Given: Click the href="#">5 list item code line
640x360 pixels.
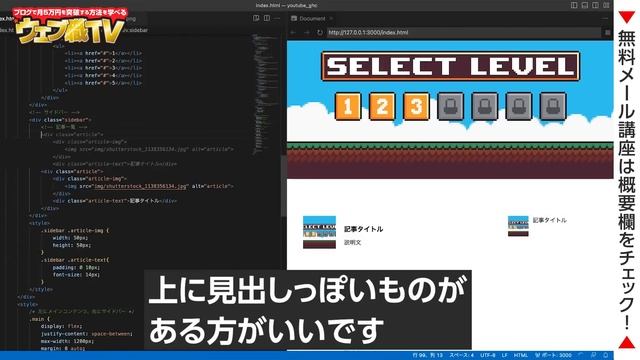Looking at the screenshot, I should click(x=103, y=83).
